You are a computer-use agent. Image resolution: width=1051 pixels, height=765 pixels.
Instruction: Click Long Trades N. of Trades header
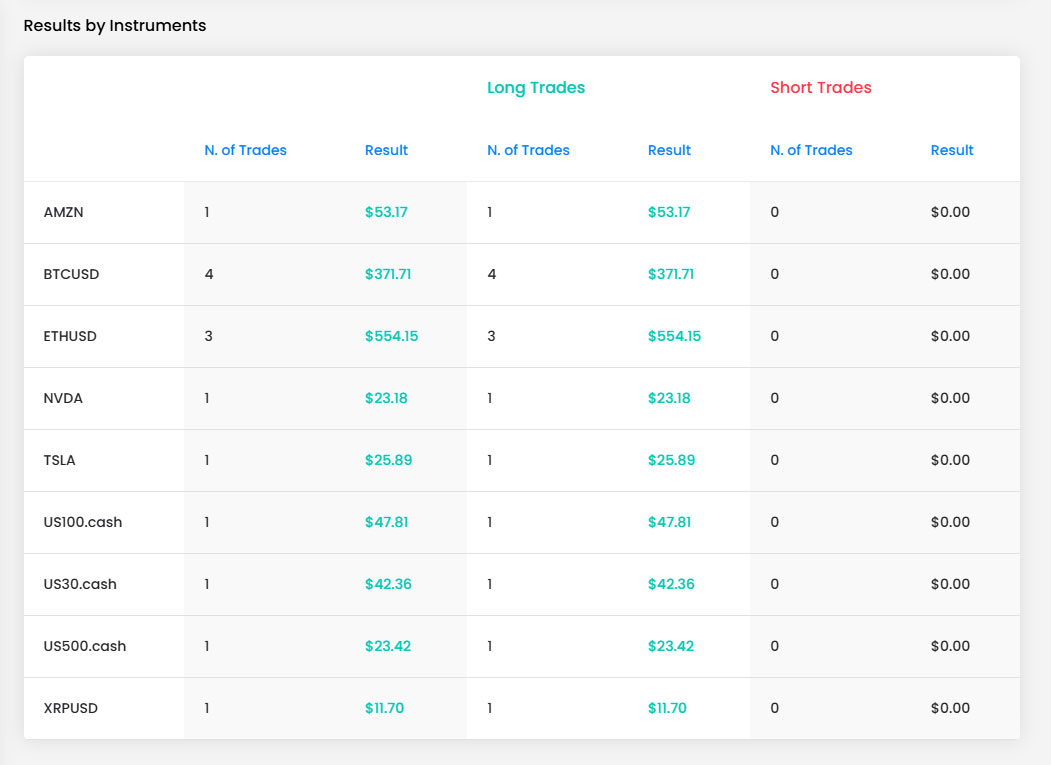pyautogui.click(x=528, y=150)
